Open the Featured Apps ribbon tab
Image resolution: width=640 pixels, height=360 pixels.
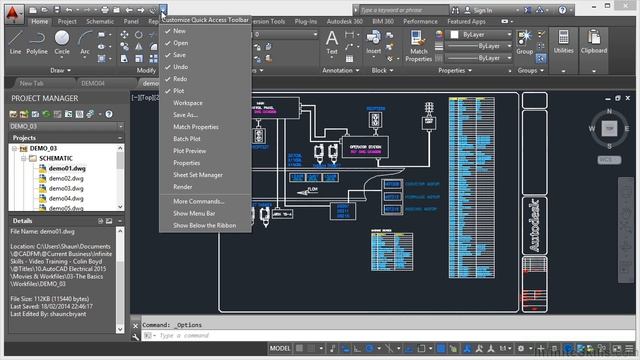point(466,21)
